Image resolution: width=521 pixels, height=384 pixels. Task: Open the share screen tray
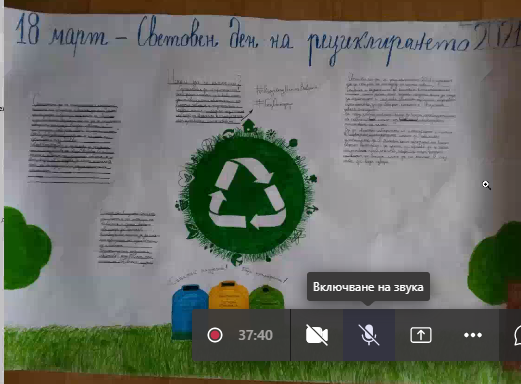[x=421, y=335]
